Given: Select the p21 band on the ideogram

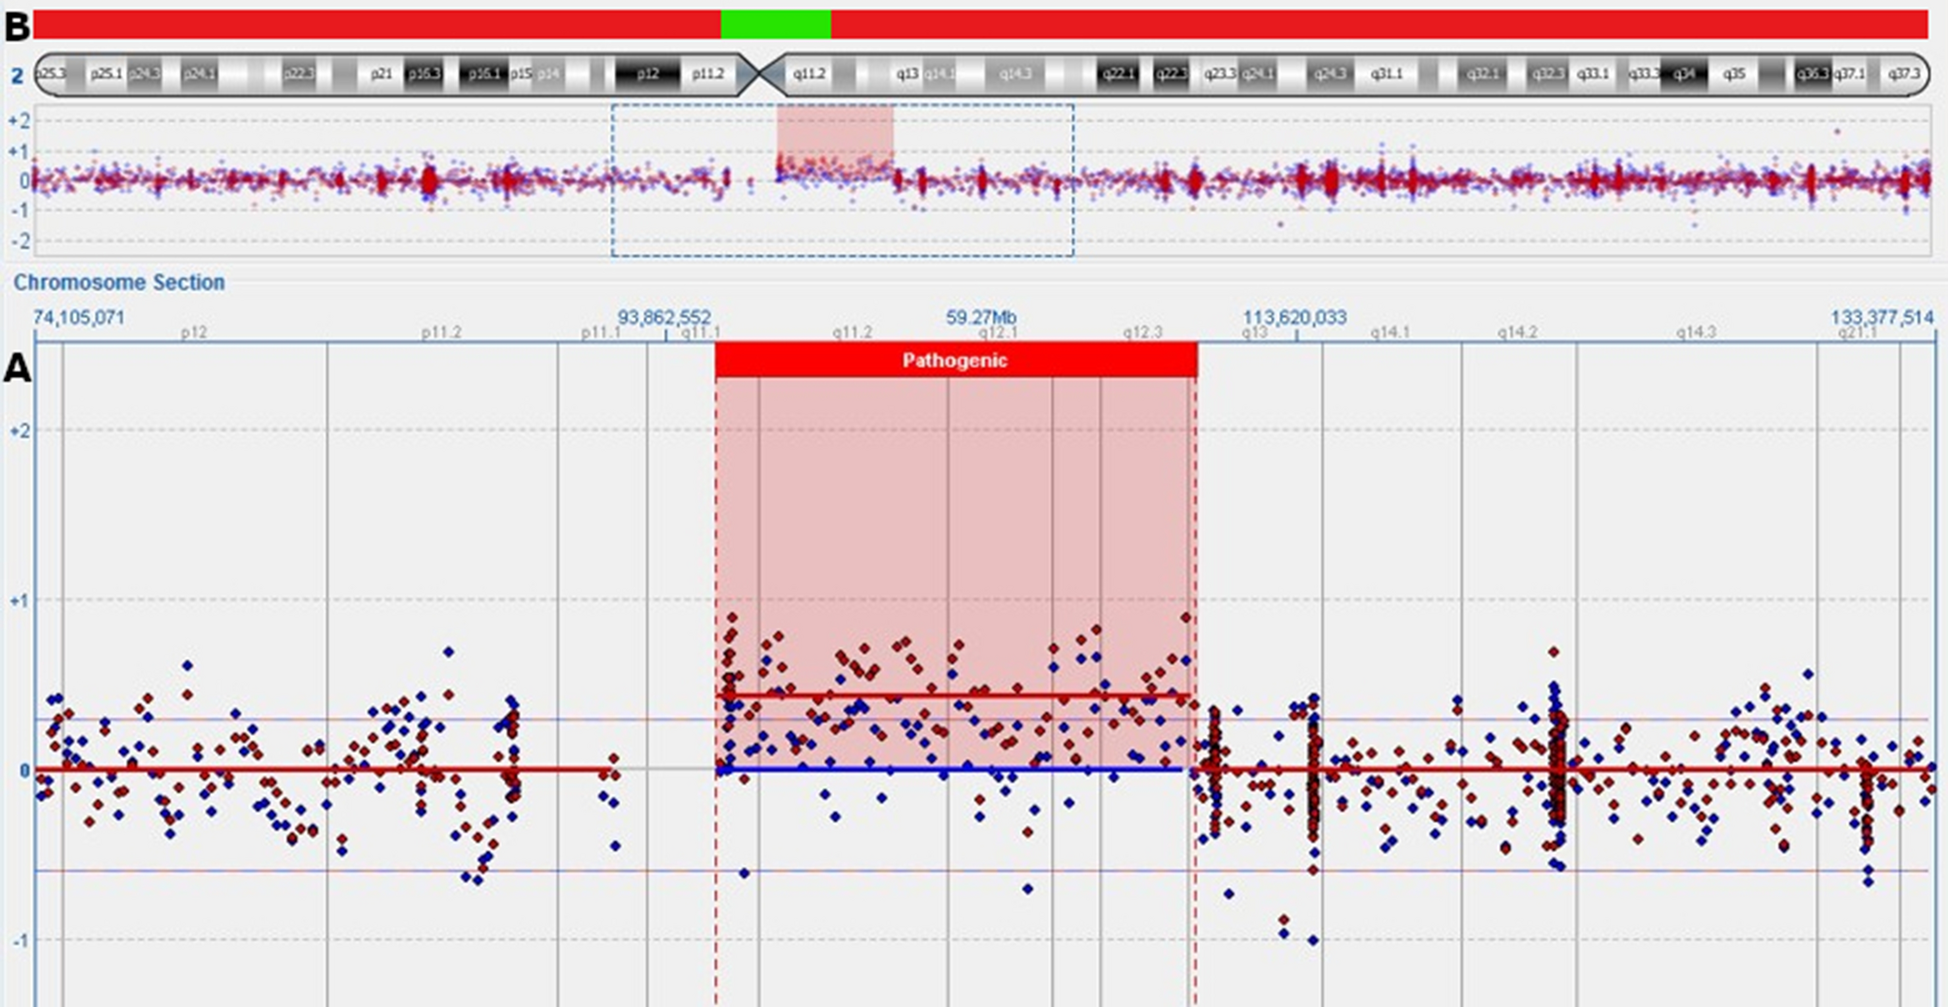Looking at the screenshot, I should click(381, 74).
